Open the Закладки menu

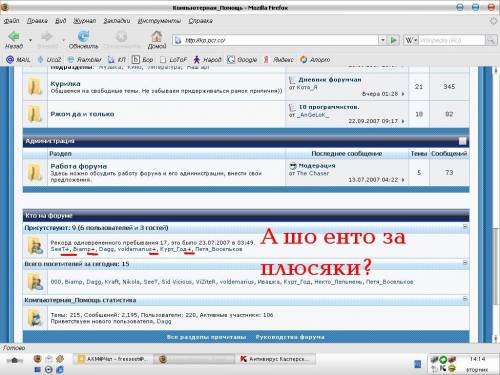point(117,21)
